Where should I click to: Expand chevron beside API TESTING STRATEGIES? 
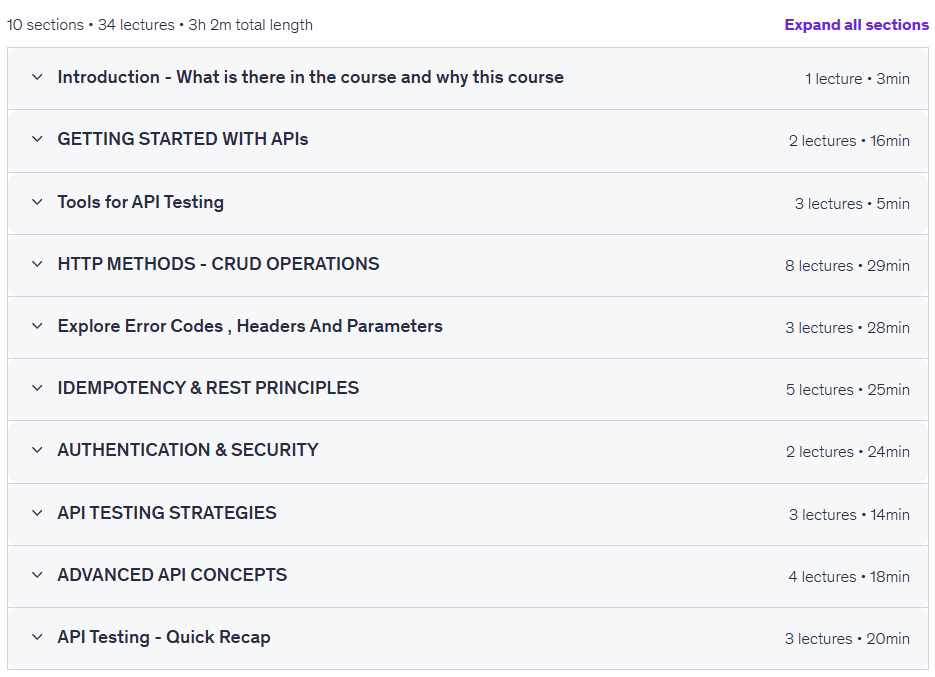click(37, 513)
